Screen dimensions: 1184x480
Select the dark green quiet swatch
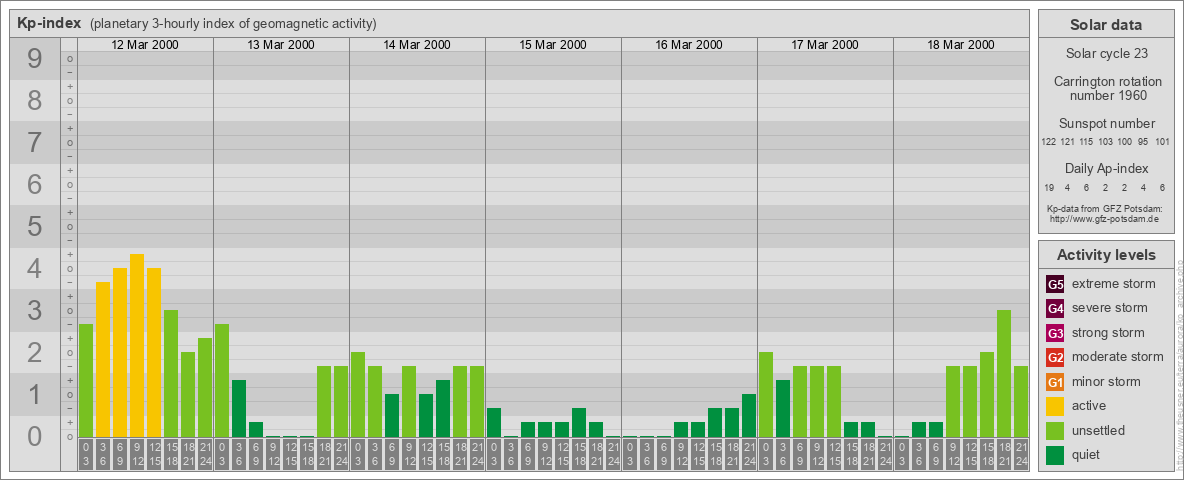click(1055, 454)
